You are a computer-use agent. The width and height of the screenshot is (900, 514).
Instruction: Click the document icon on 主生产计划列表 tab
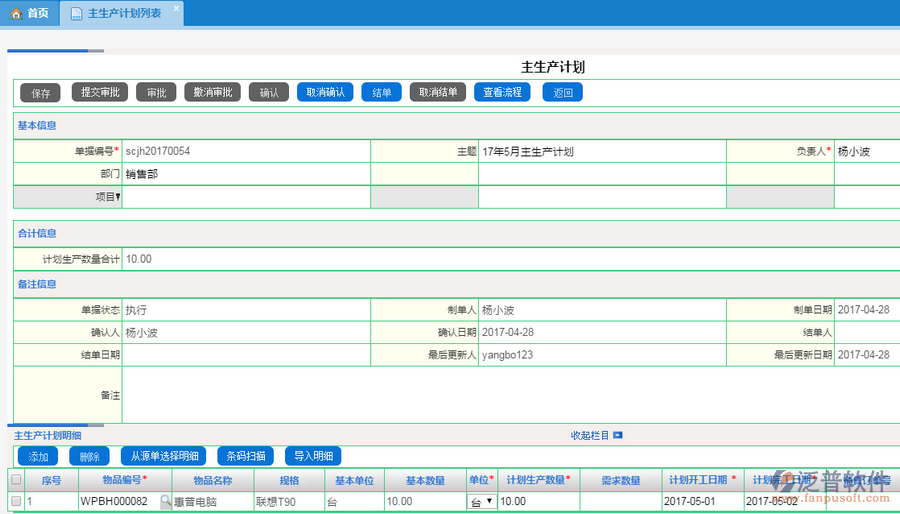(x=76, y=13)
